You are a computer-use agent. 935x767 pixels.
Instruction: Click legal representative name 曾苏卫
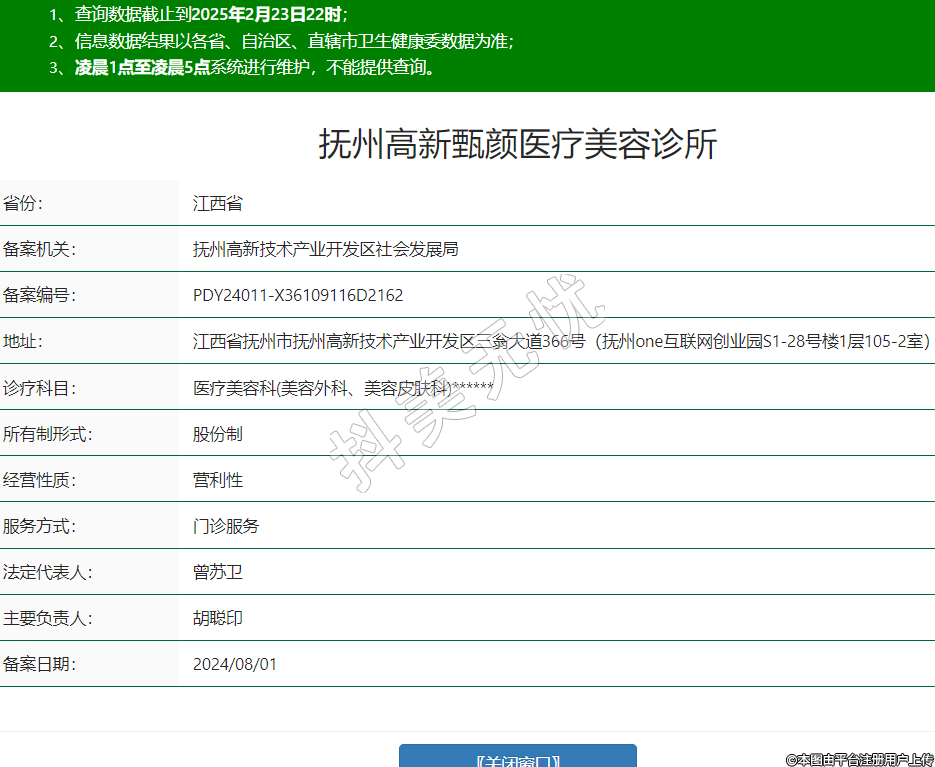click(x=218, y=573)
